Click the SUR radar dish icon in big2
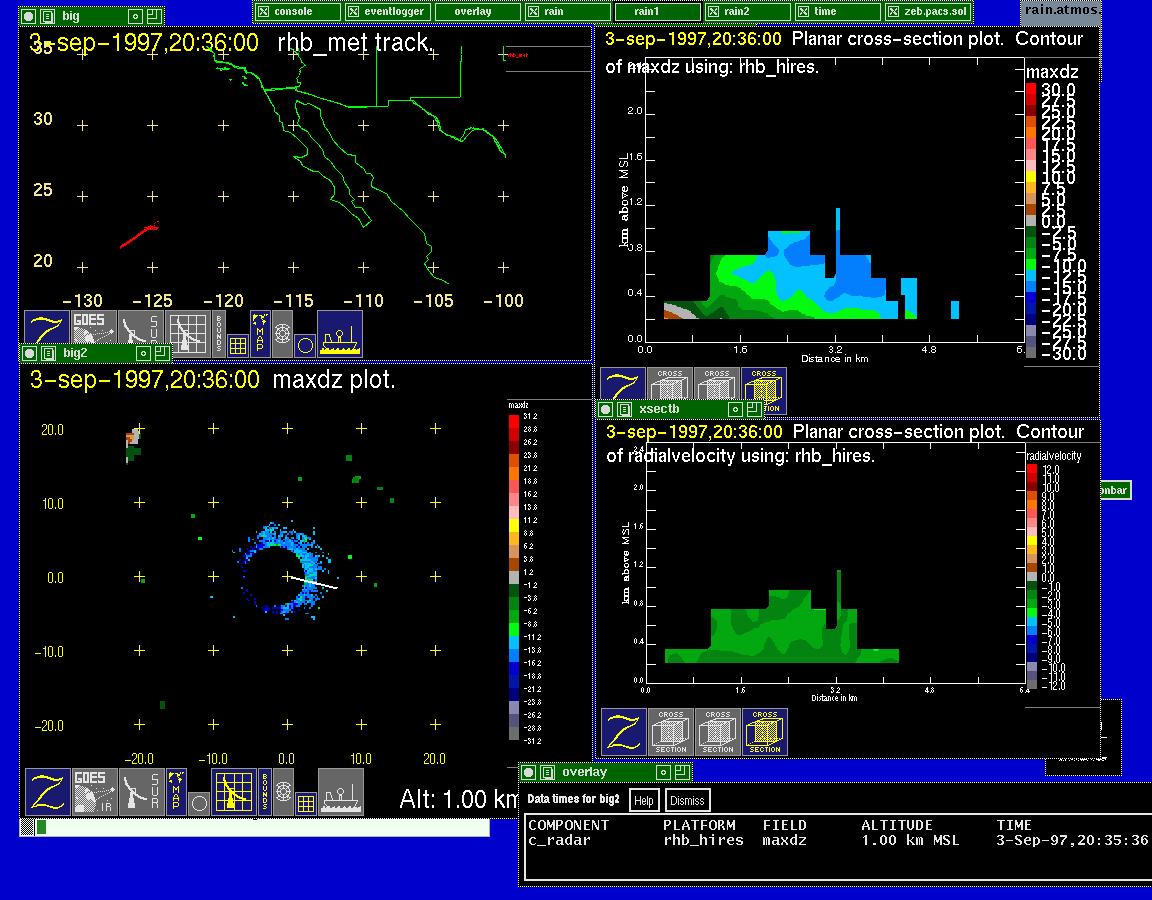Image resolution: width=1152 pixels, height=900 pixels. point(140,790)
